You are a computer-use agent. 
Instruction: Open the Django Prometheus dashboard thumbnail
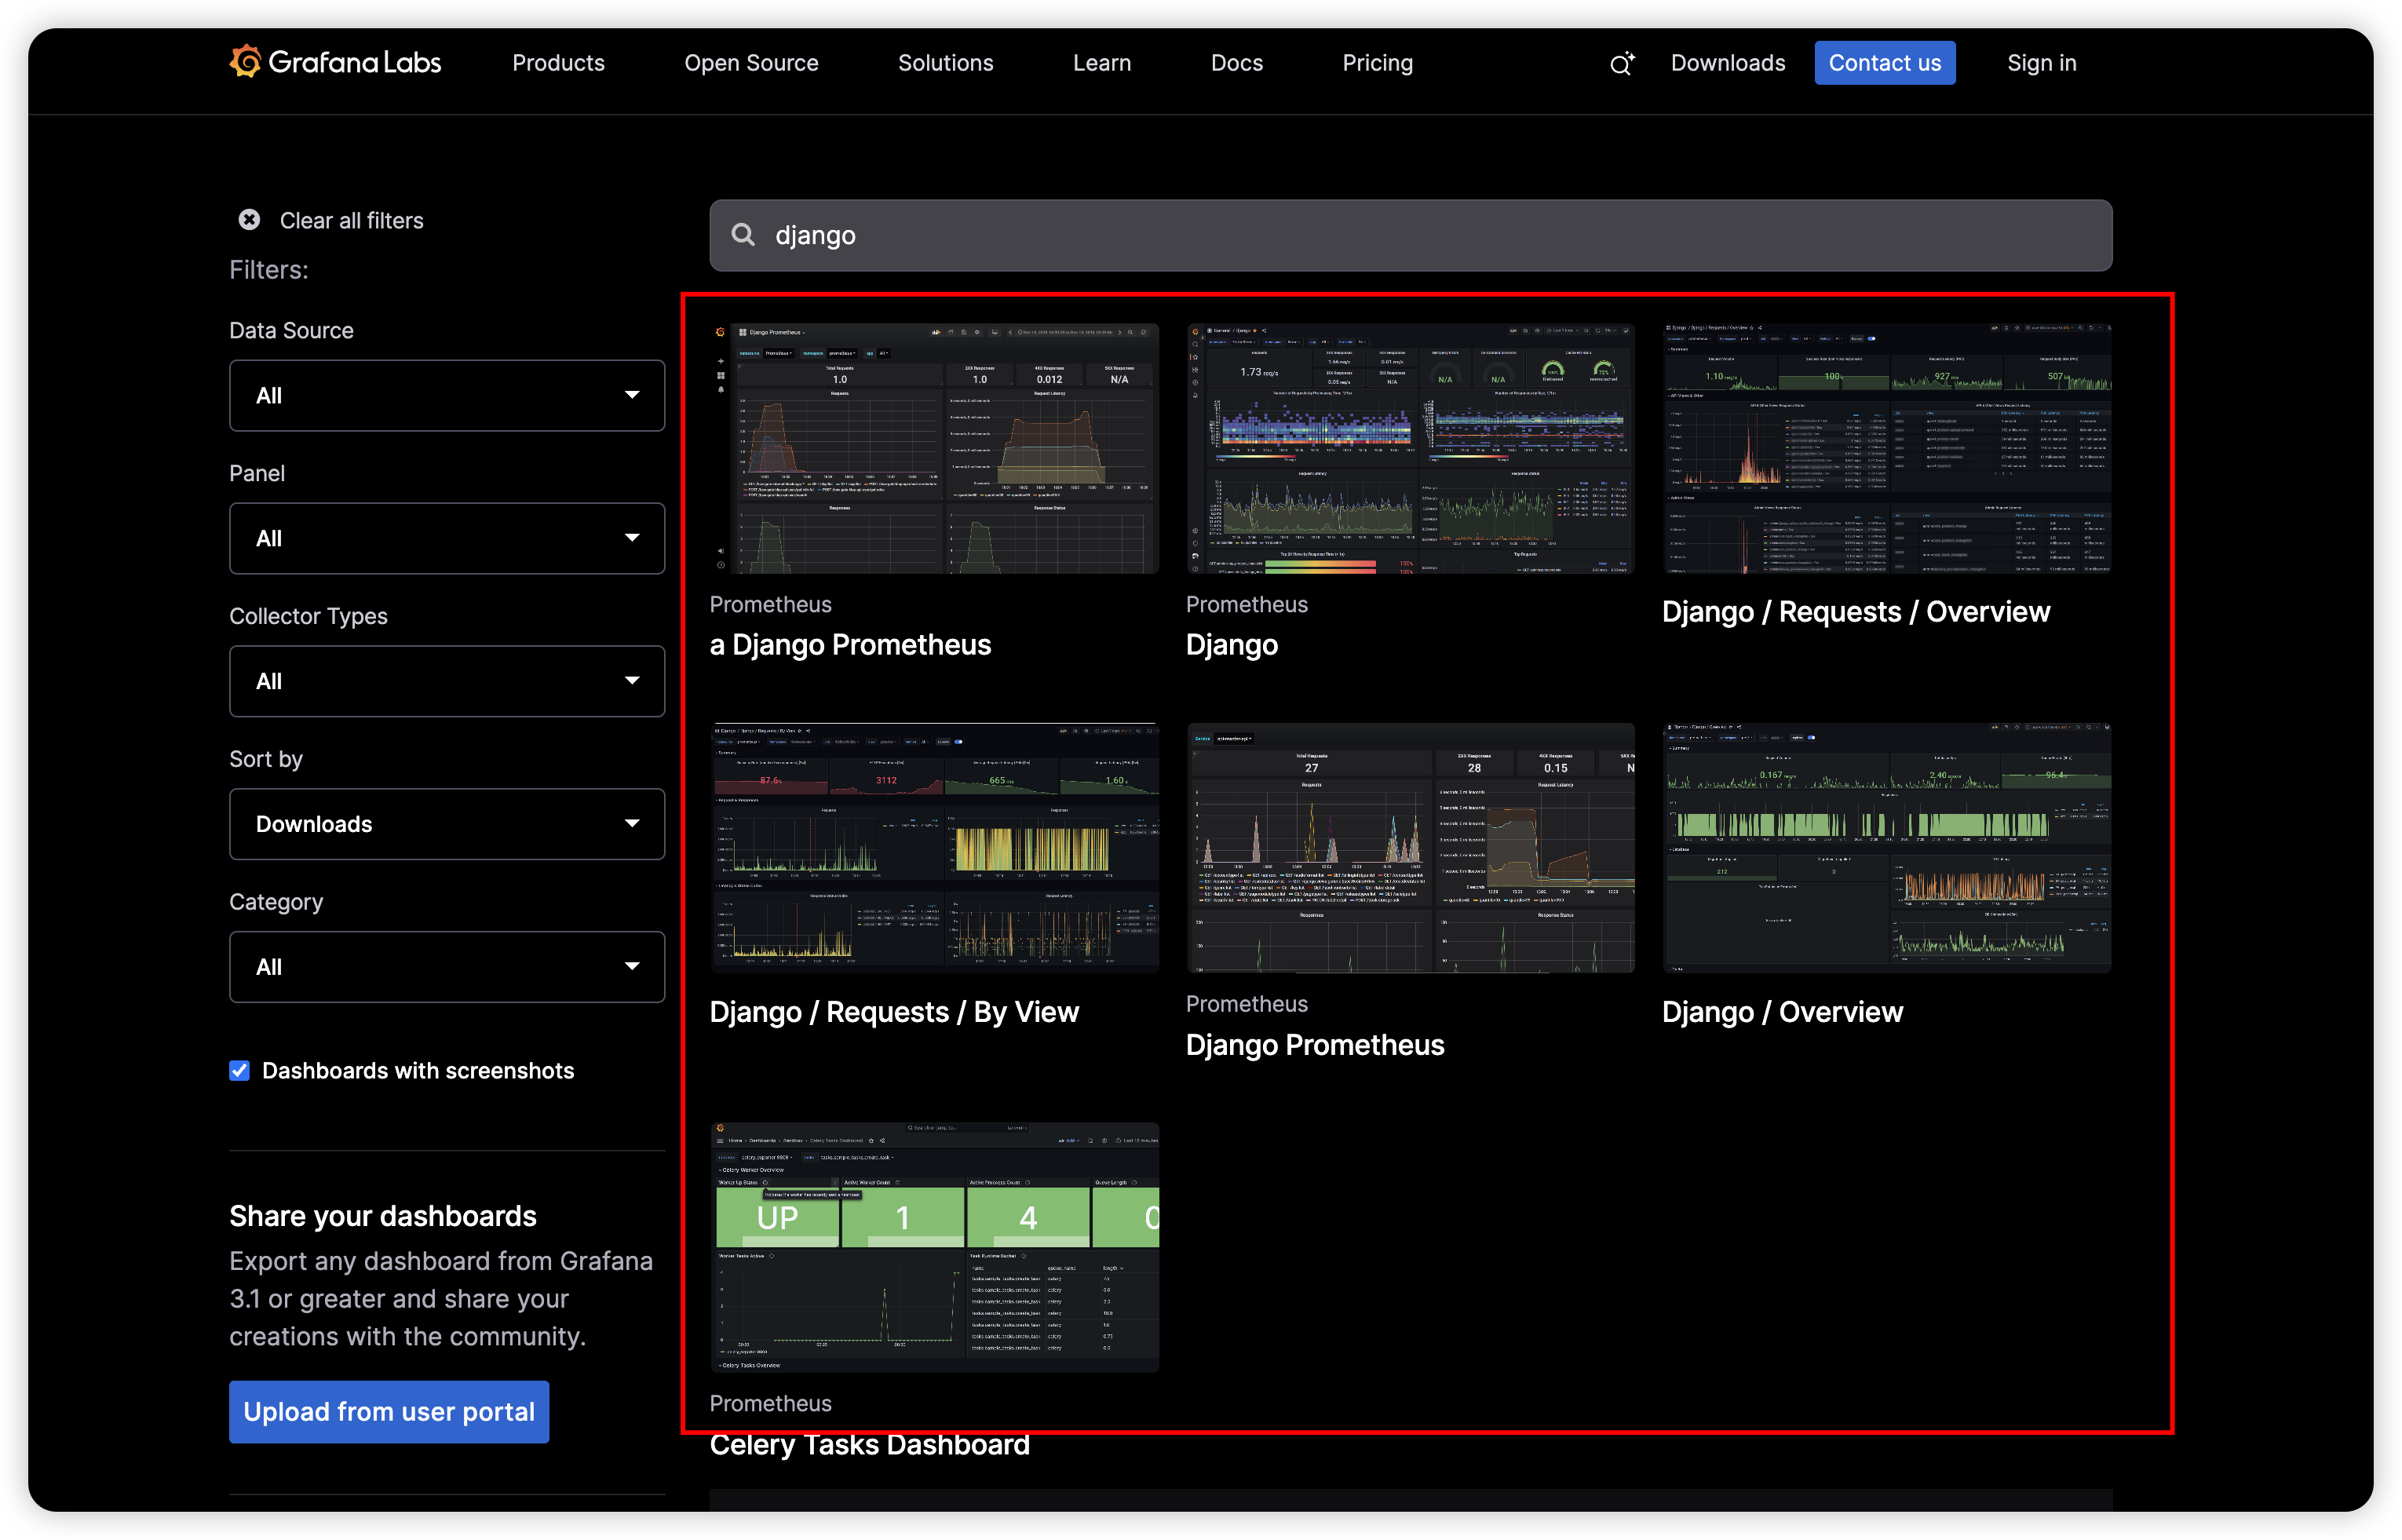1410,848
